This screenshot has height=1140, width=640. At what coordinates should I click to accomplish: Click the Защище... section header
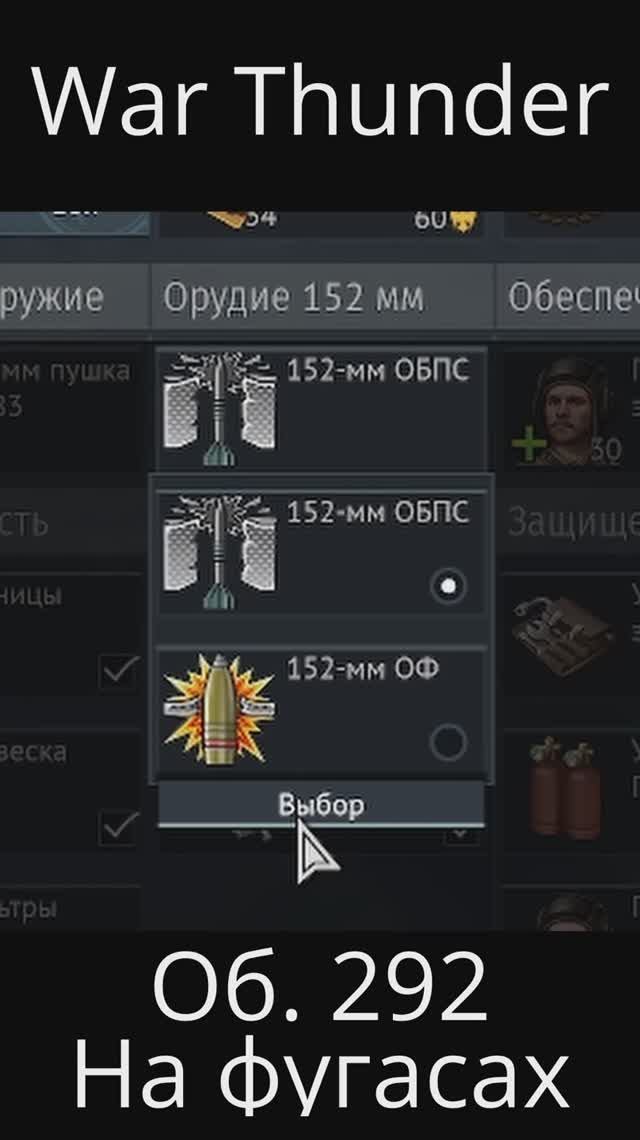pyautogui.click(x=572, y=523)
